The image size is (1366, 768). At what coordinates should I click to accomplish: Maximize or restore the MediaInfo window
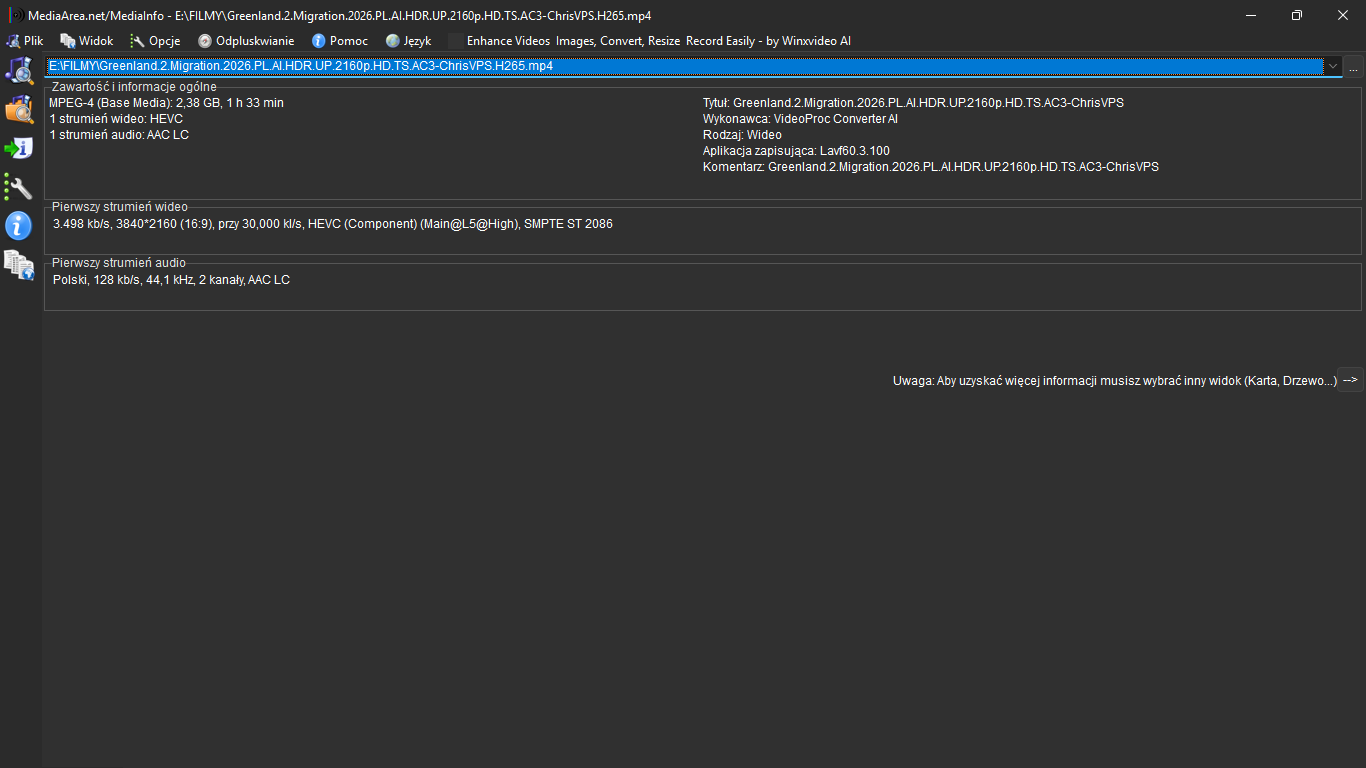click(1296, 15)
